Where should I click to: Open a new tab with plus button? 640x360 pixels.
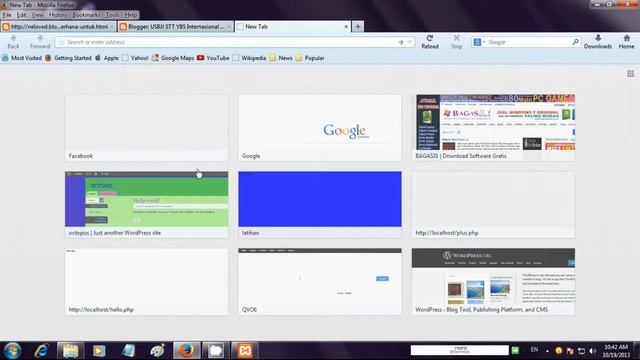(358, 27)
